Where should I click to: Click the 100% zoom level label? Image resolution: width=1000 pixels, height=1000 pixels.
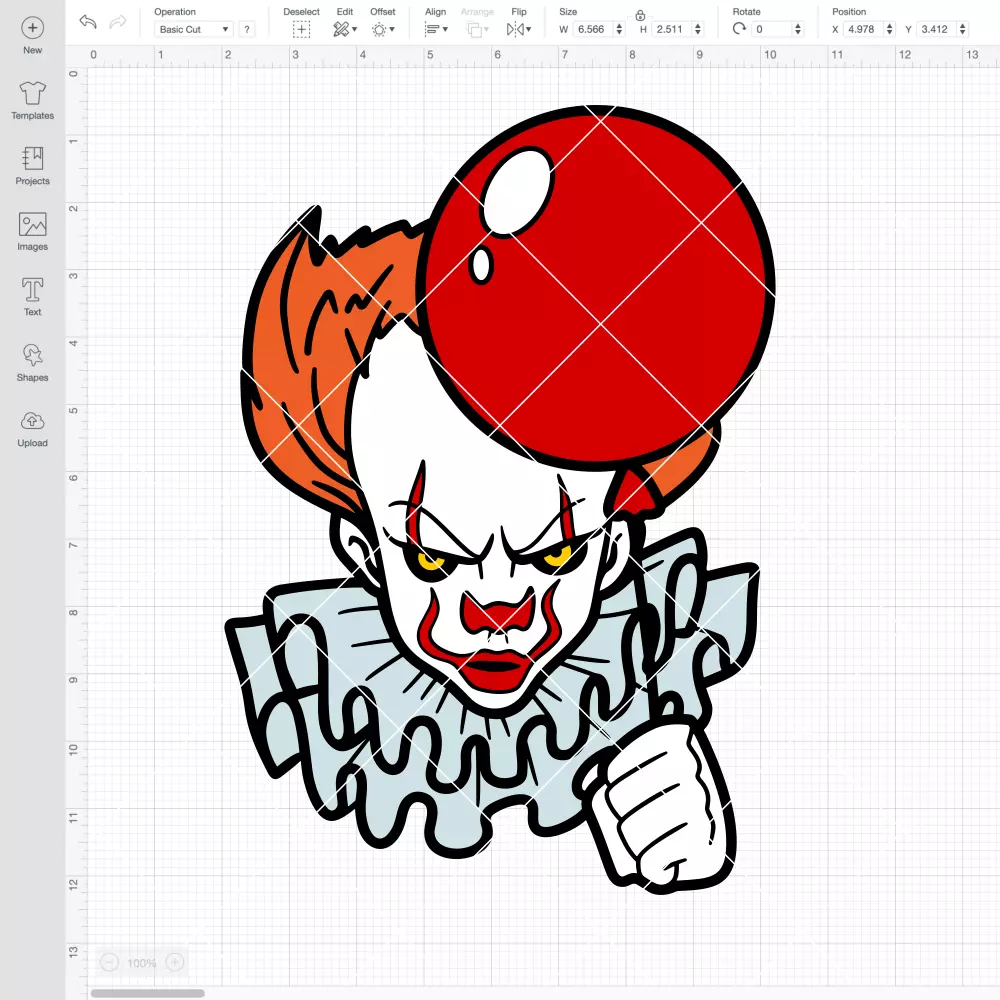[x=142, y=963]
